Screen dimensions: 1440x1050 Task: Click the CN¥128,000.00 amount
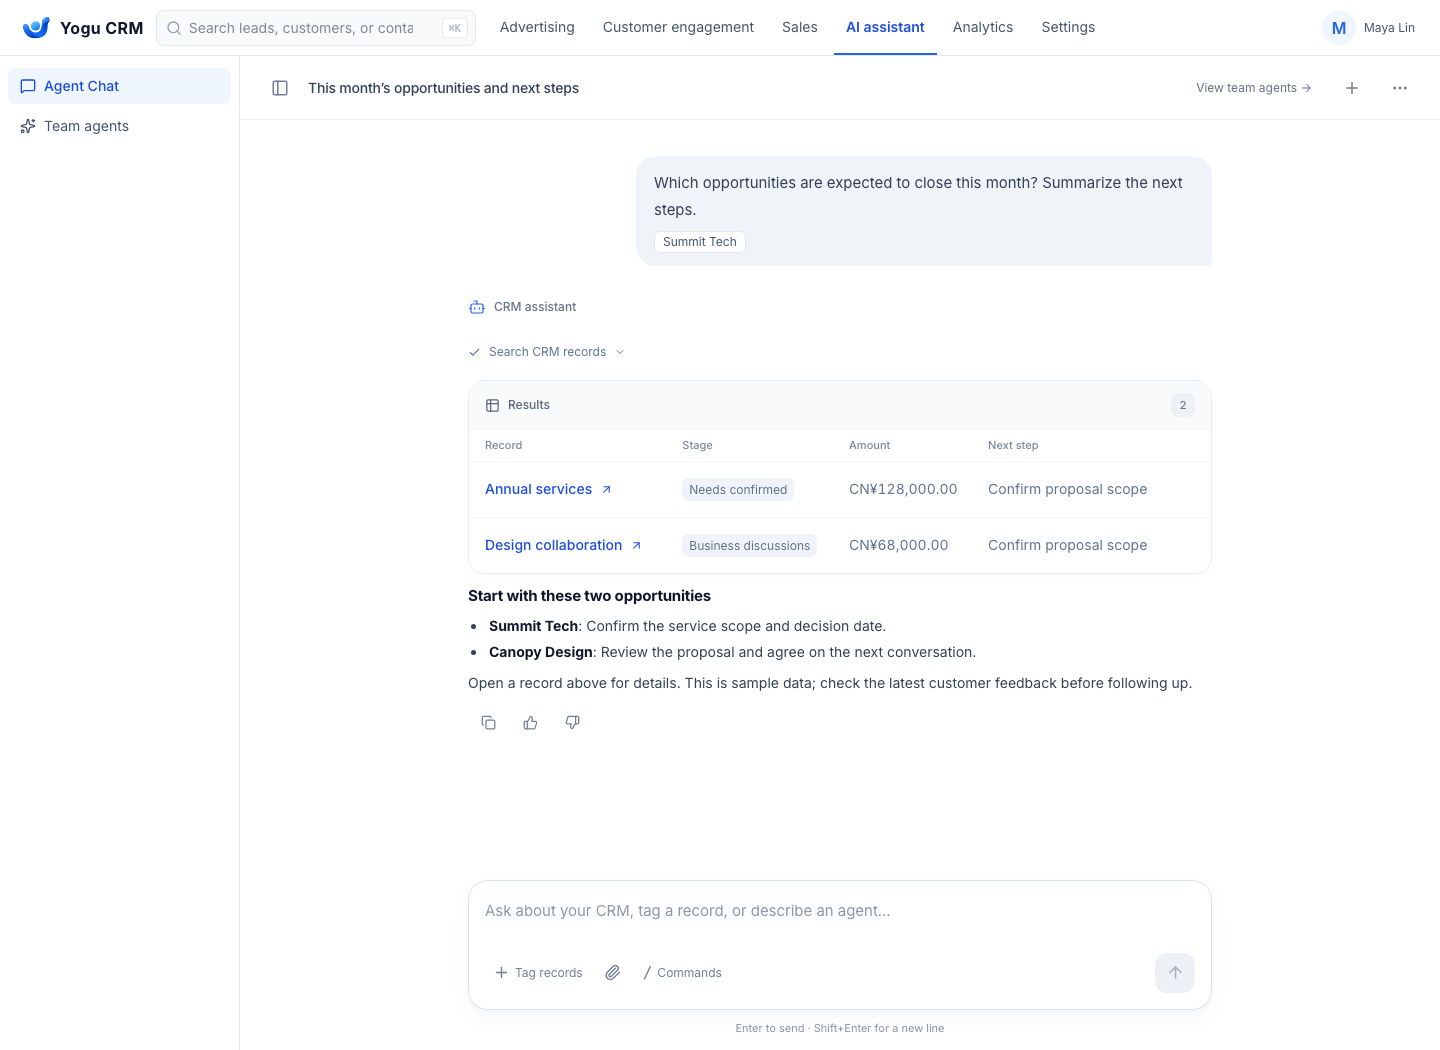click(x=903, y=489)
